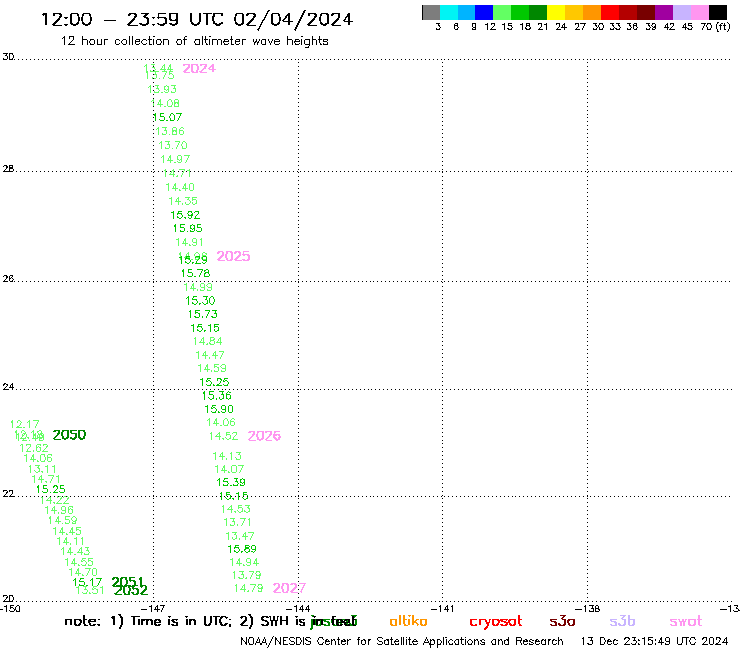Click the wave height value 14.13

[227, 456]
